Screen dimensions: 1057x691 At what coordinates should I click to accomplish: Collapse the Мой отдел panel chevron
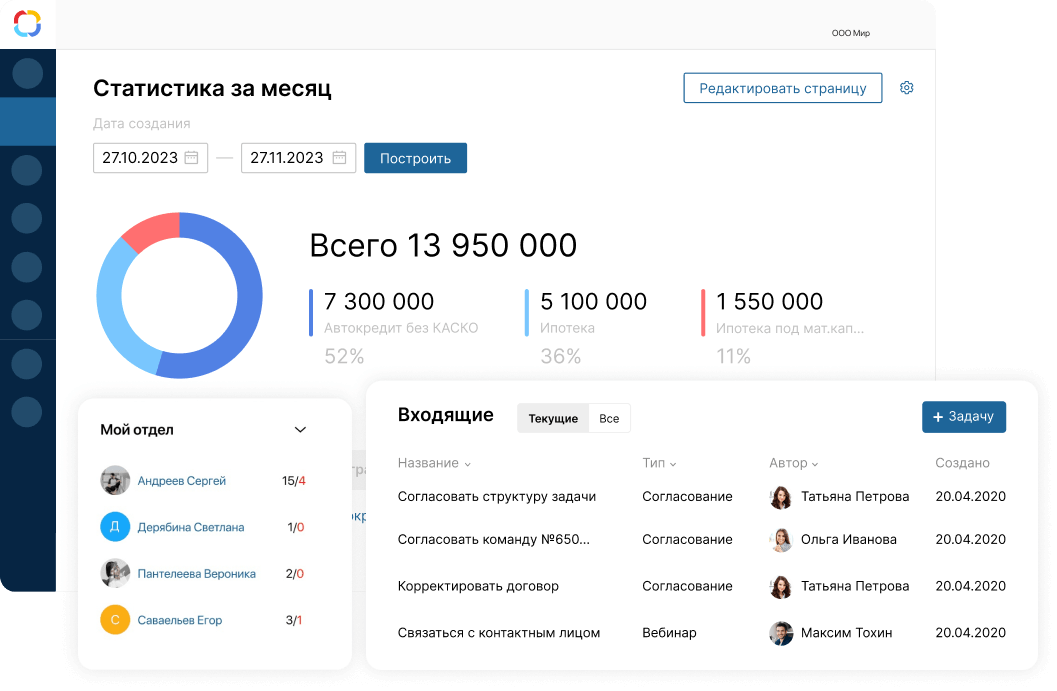click(300, 430)
